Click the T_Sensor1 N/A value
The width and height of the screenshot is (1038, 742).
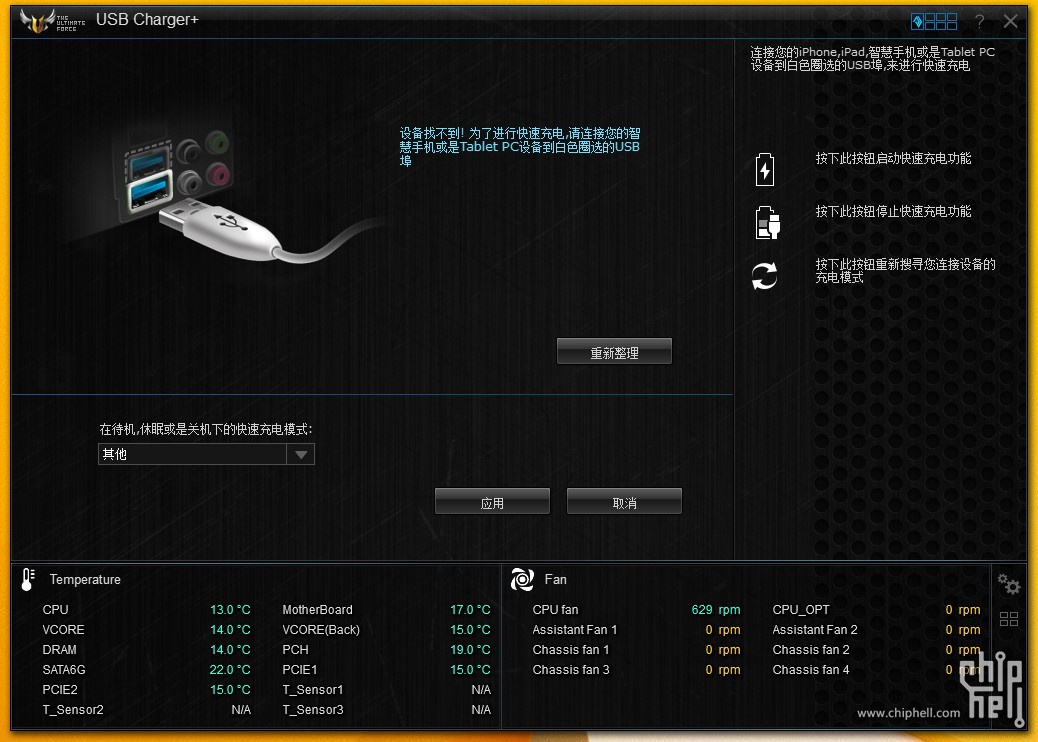481,689
